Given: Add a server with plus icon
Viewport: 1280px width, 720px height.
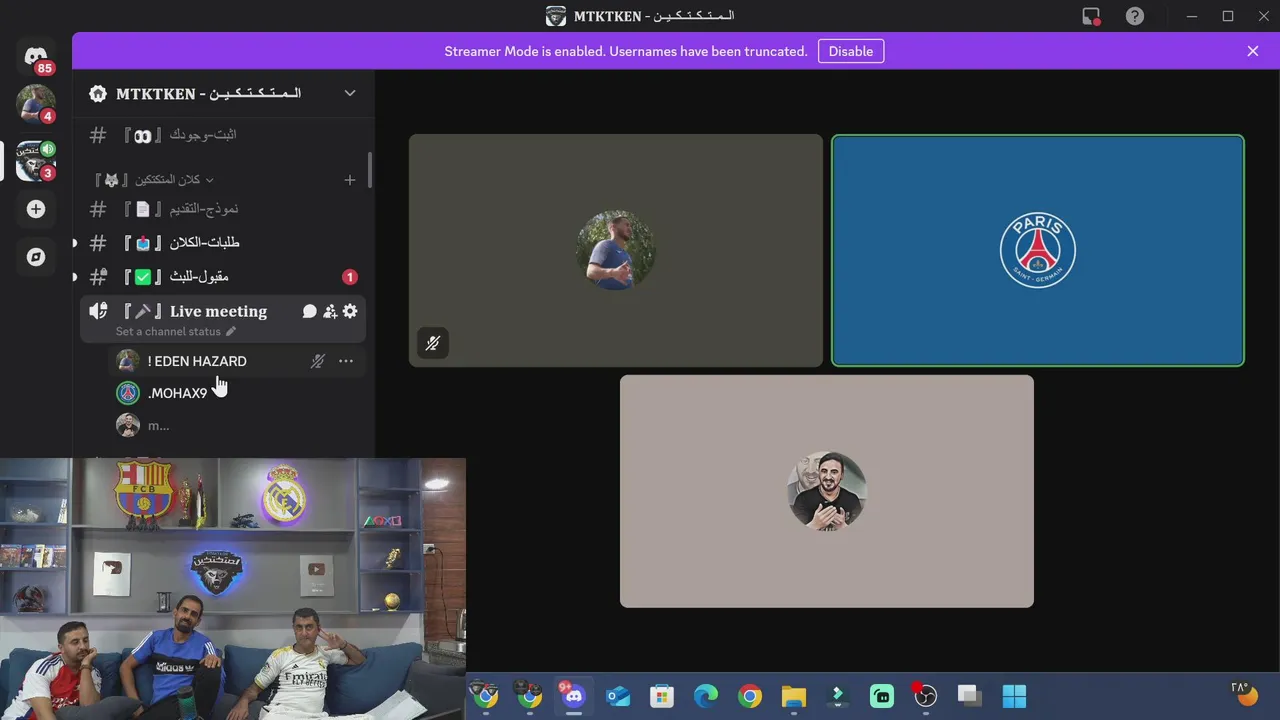Looking at the screenshot, I should tap(36, 209).
